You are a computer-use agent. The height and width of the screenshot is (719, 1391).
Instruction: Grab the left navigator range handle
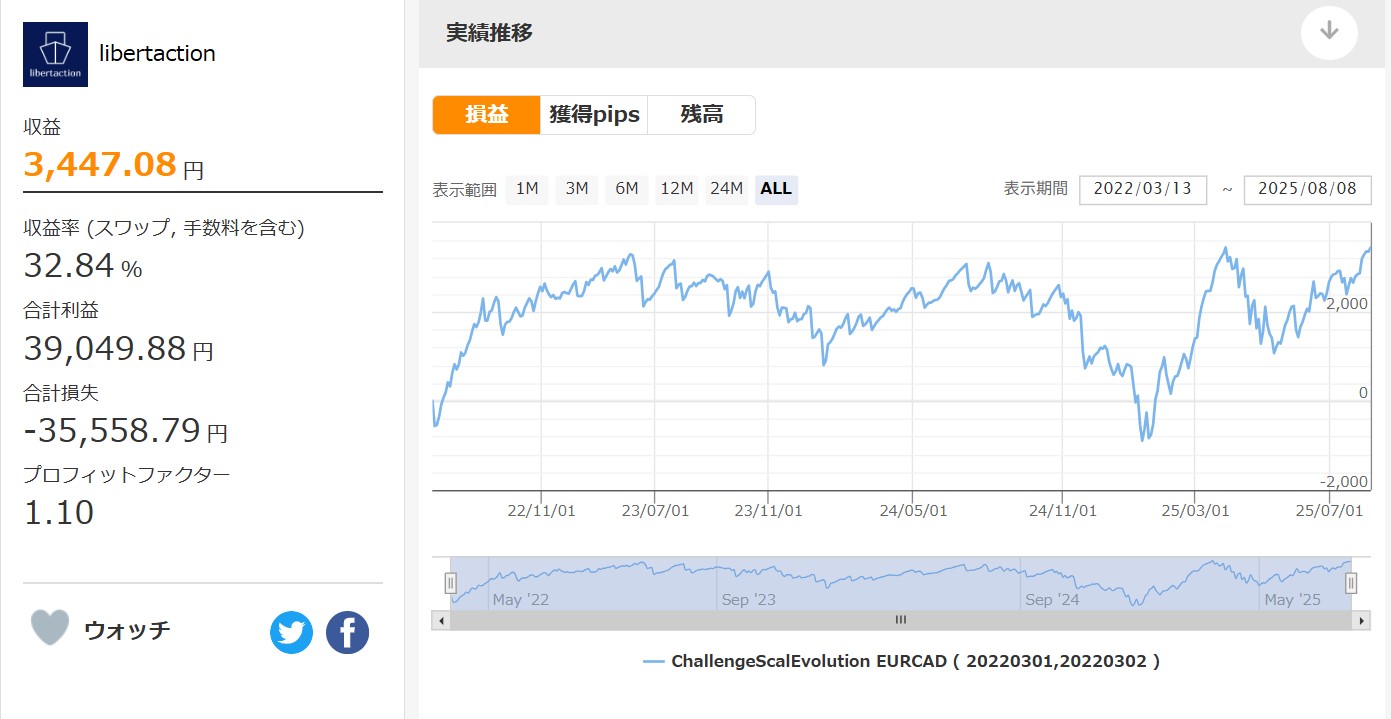[x=451, y=583]
